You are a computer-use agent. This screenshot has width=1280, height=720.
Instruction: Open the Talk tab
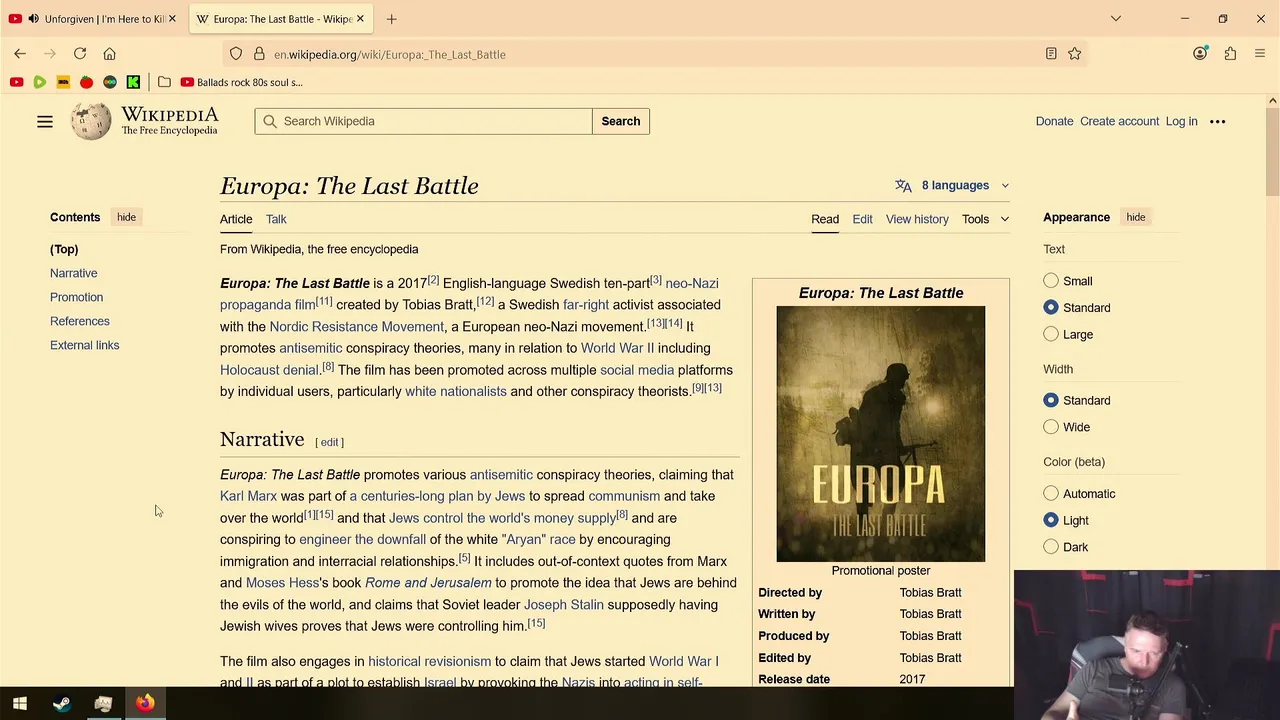[x=276, y=219]
